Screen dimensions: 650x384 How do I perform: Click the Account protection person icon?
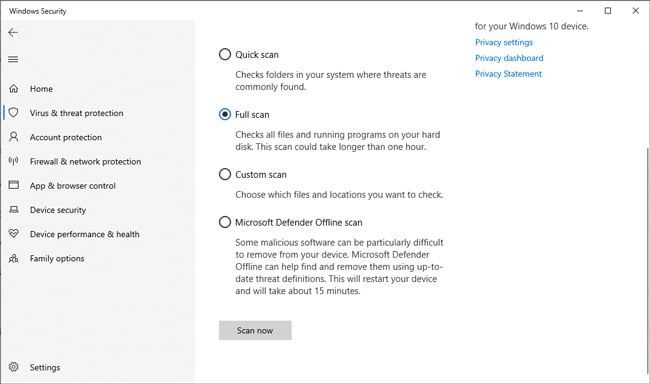pos(14,136)
